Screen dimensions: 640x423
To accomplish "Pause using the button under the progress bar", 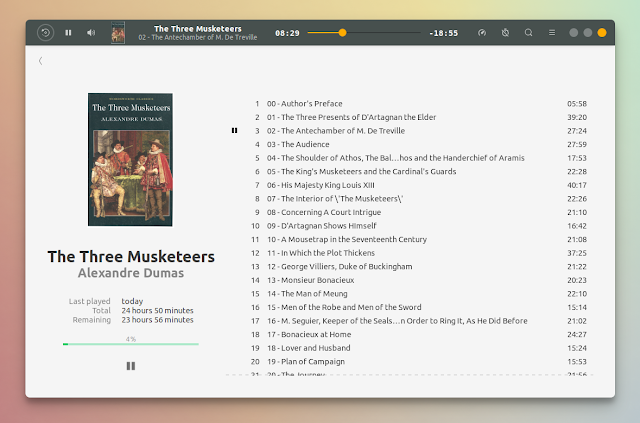I will tap(131, 366).
